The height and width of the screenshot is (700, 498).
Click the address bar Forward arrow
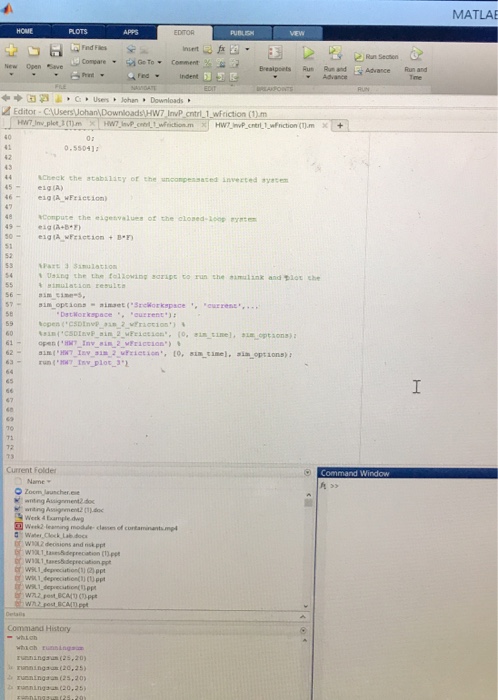[x=18, y=98]
